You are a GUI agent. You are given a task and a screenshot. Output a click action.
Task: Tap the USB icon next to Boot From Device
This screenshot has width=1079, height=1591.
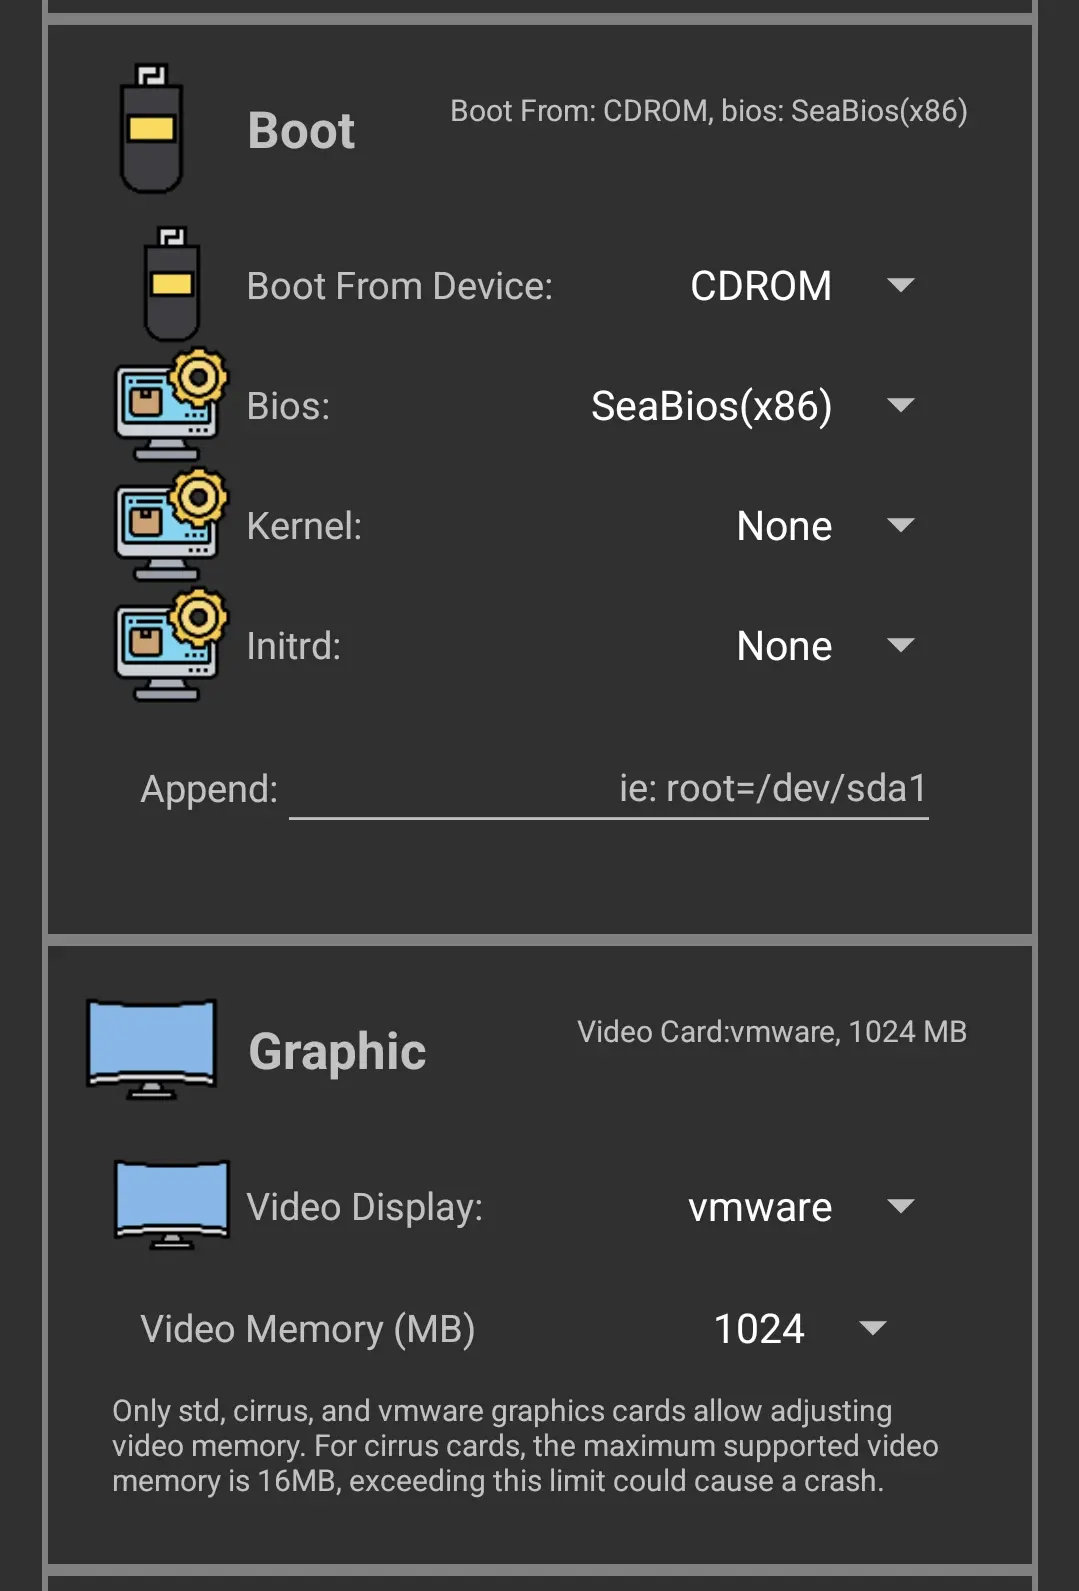coord(172,285)
